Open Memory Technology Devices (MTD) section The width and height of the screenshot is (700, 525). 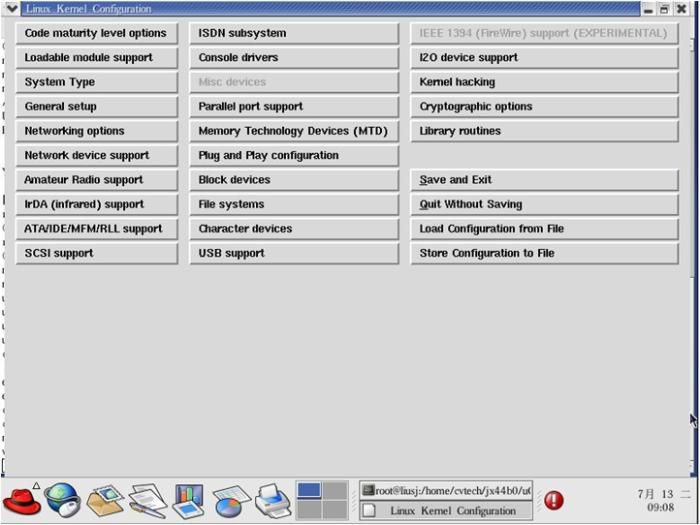(x=294, y=131)
